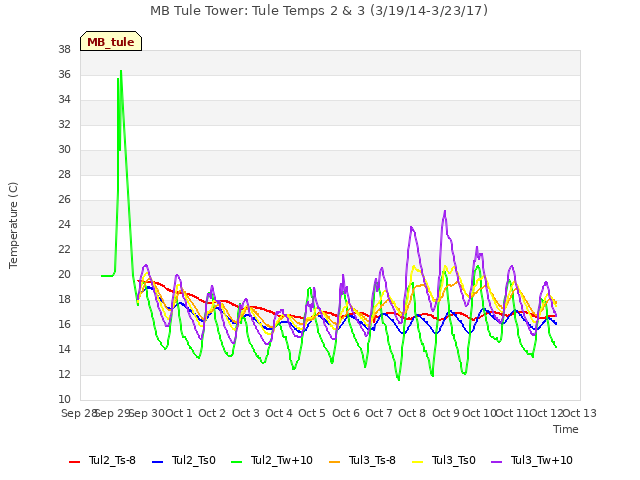Click the purple Tul3_Tw+10 legend swatch
Screen dimensions: 640x480
(x=496, y=462)
